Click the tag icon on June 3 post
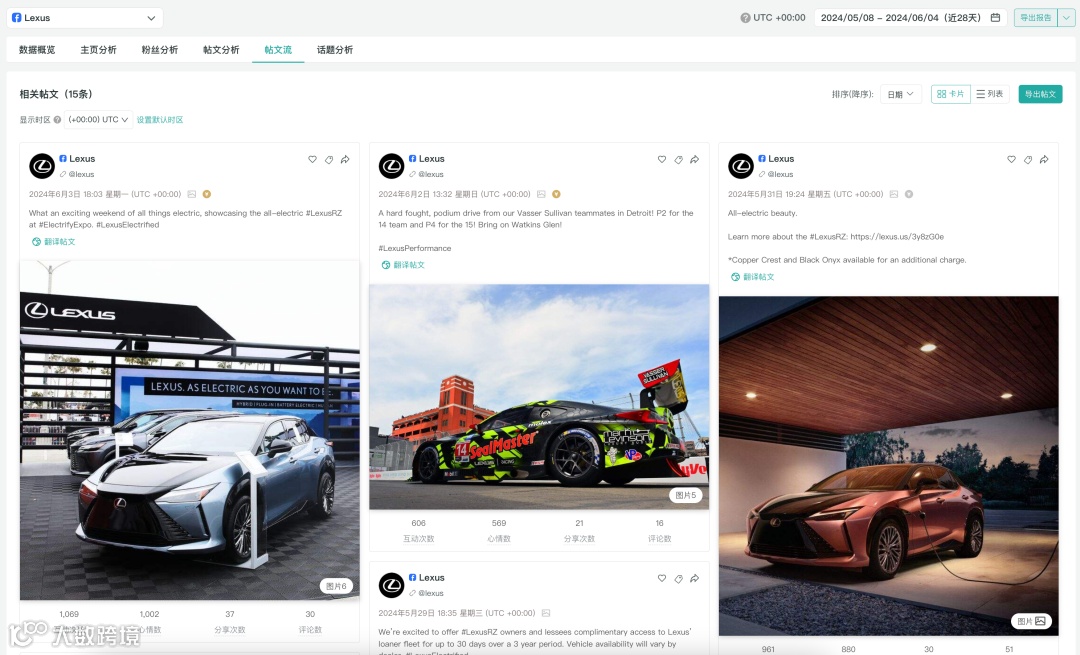This screenshot has width=1080, height=655. point(329,159)
